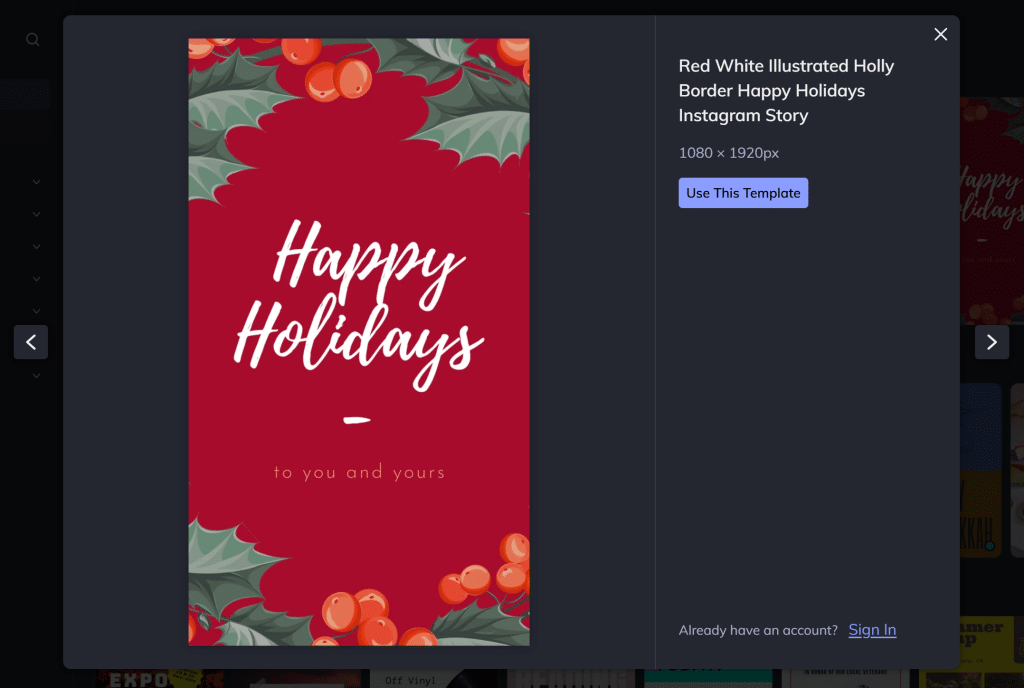Click the Happy Holidays template preview image
1024x688 pixels.
click(x=359, y=342)
